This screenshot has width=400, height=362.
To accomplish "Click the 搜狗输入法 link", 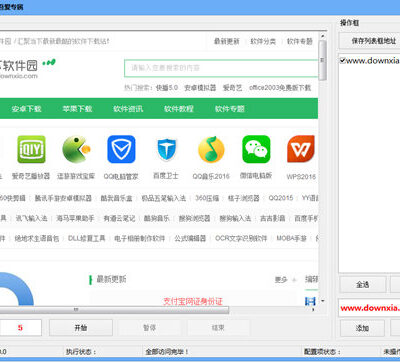I will point(235,218).
